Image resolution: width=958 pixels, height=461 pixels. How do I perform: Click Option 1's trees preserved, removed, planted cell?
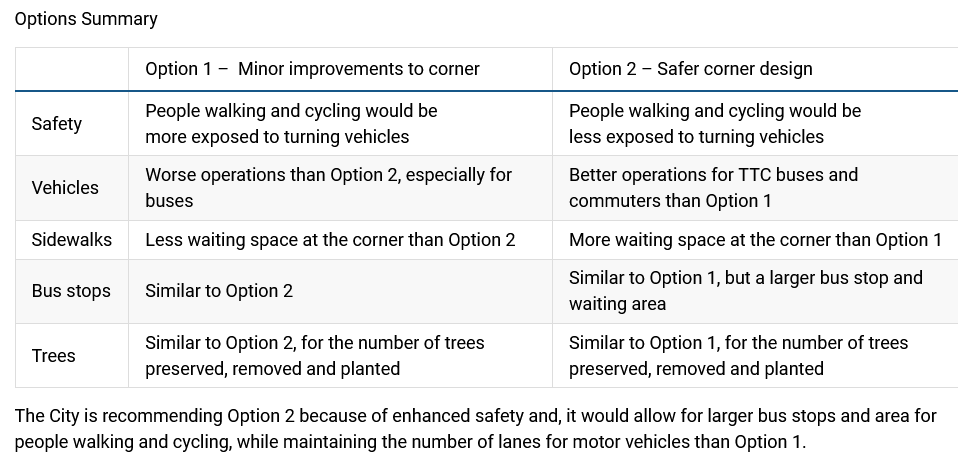(x=314, y=356)
